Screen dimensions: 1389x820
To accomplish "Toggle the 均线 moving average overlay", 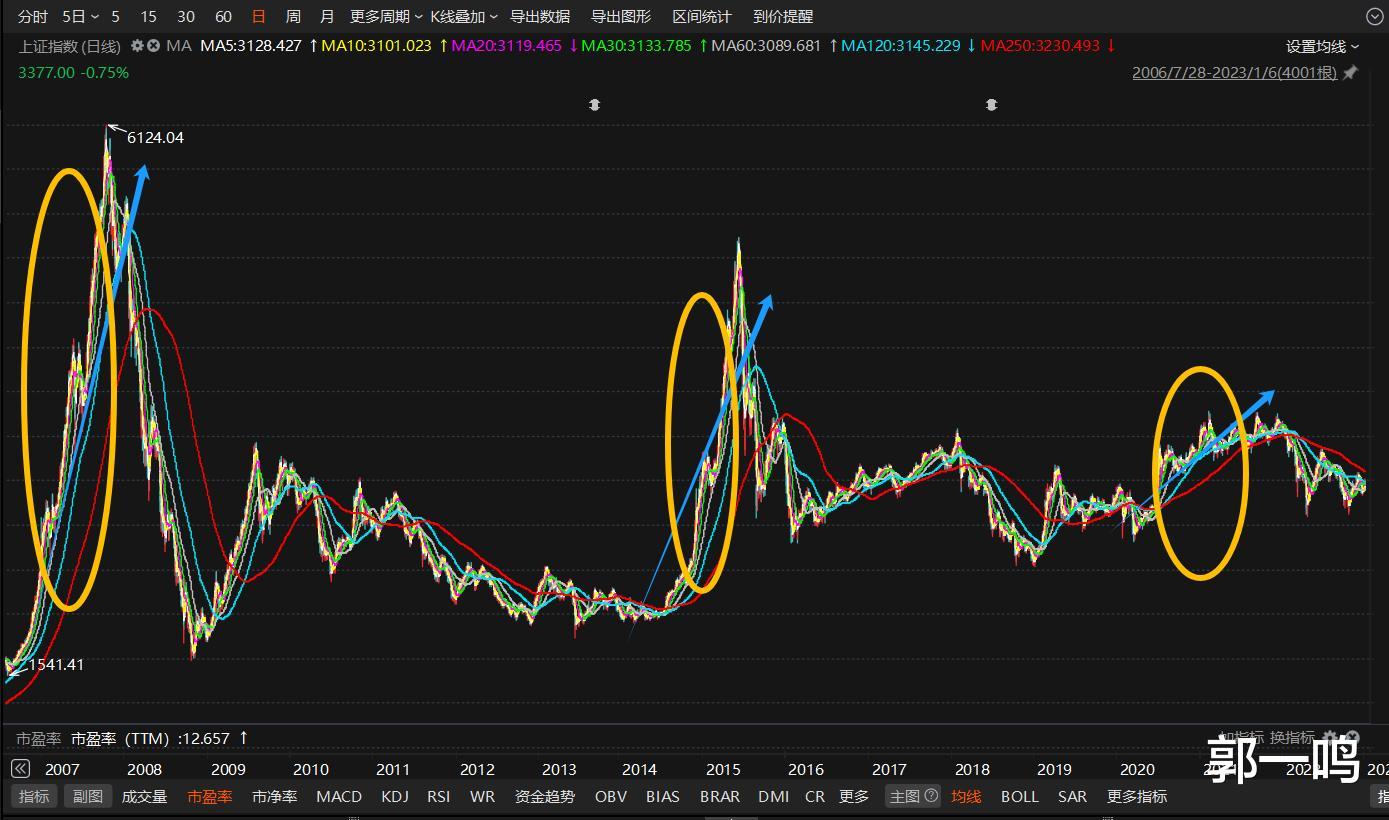I will pos(966,796).
